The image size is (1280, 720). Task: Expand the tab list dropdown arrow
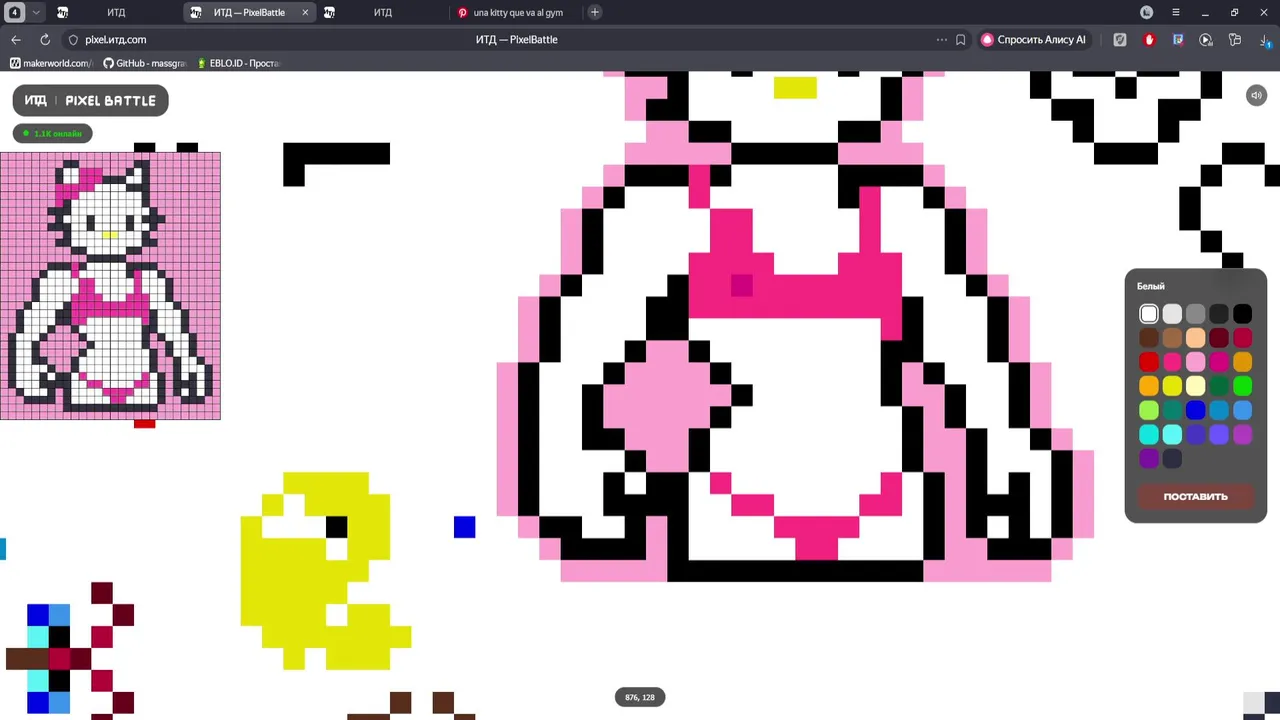pyautogui.click(x=36, y=12)
